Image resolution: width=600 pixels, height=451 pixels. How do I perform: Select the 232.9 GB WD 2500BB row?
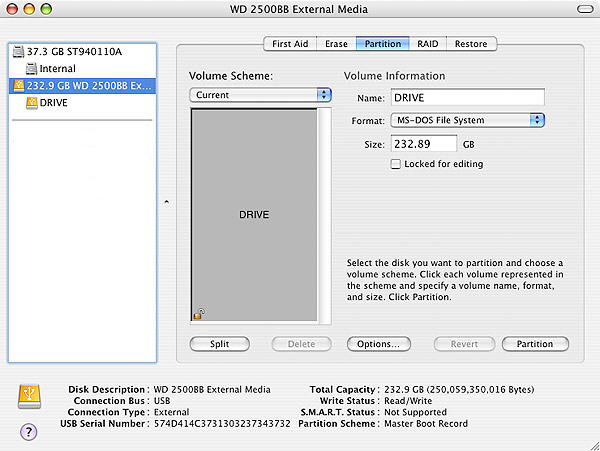click(82, 86)
